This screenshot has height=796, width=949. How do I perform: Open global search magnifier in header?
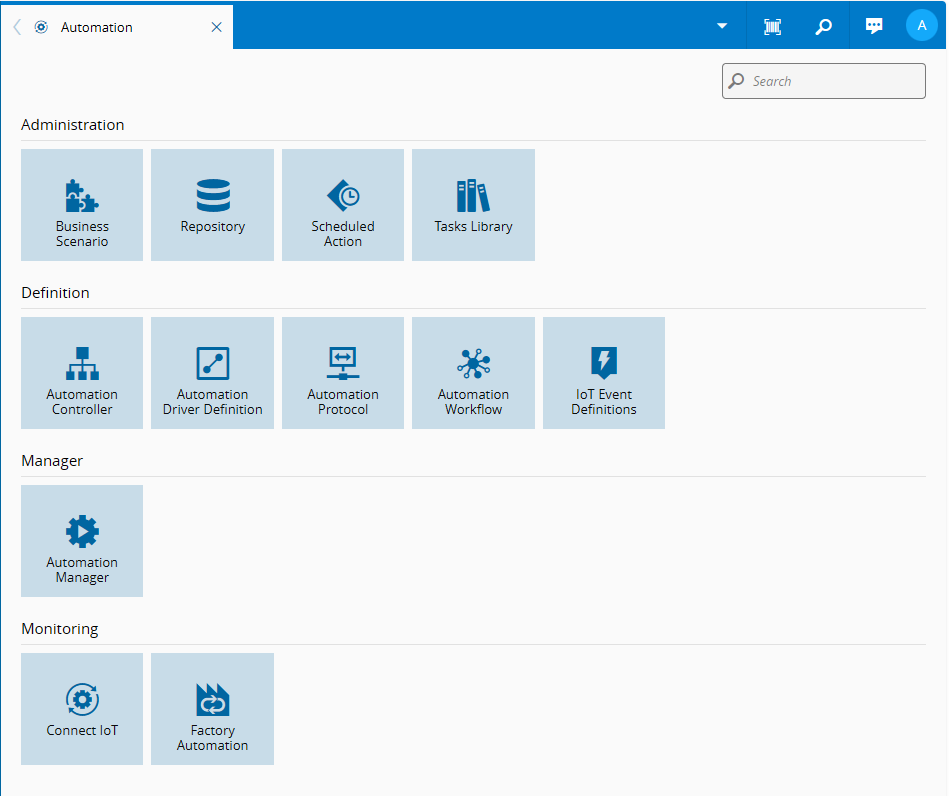coord(823,27)
